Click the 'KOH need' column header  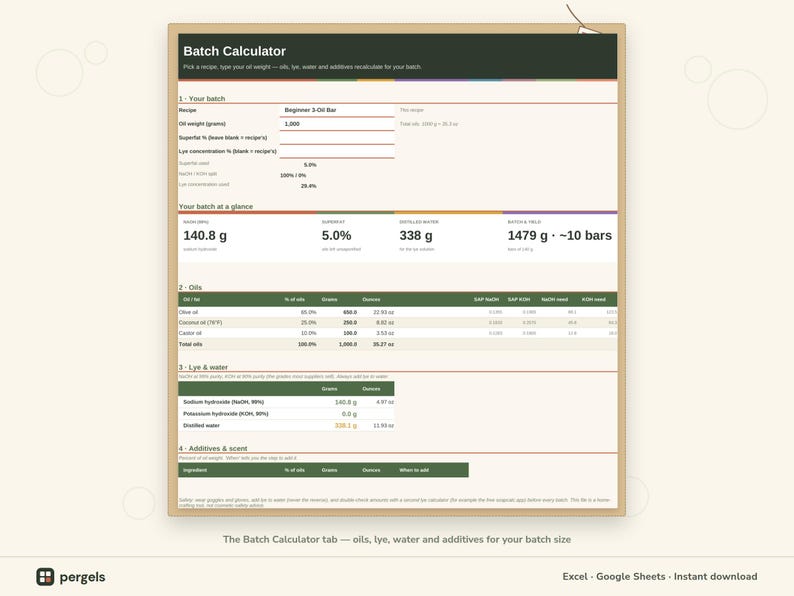pos(593,299)
